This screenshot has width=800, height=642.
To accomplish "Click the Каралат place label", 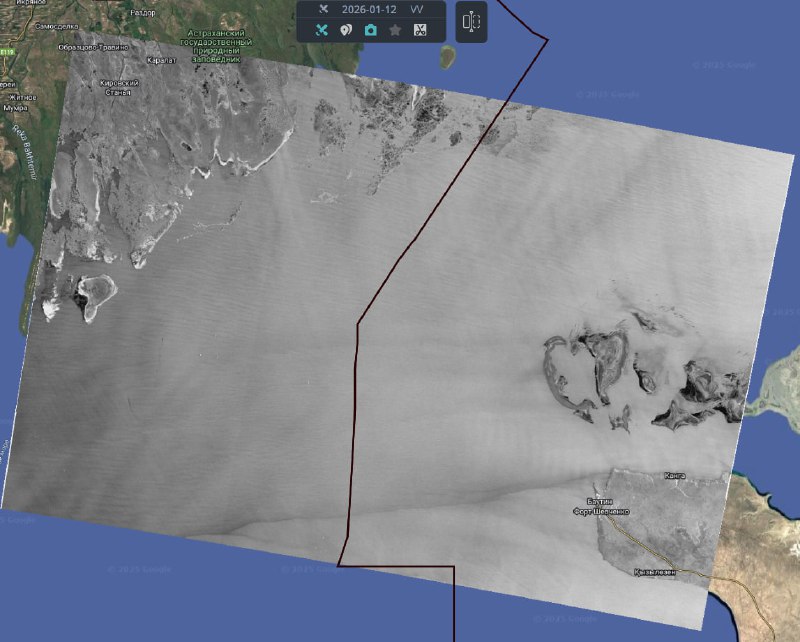I will (160, 59).
